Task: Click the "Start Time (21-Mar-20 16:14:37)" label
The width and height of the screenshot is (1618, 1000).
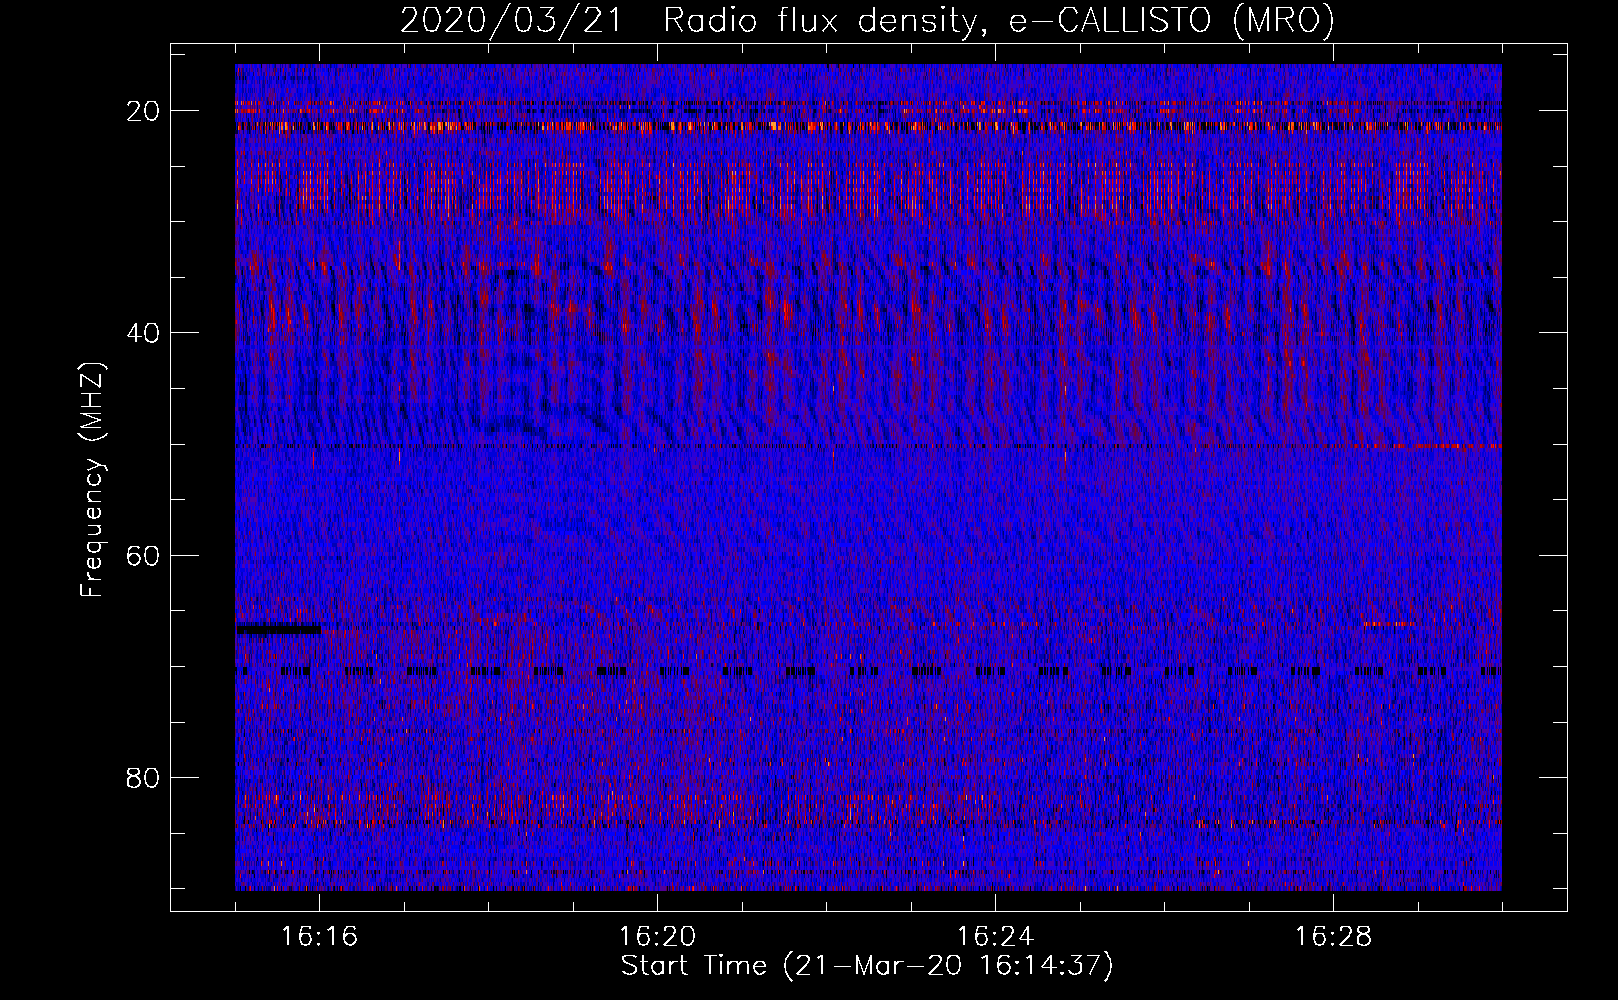Action: 867,966
